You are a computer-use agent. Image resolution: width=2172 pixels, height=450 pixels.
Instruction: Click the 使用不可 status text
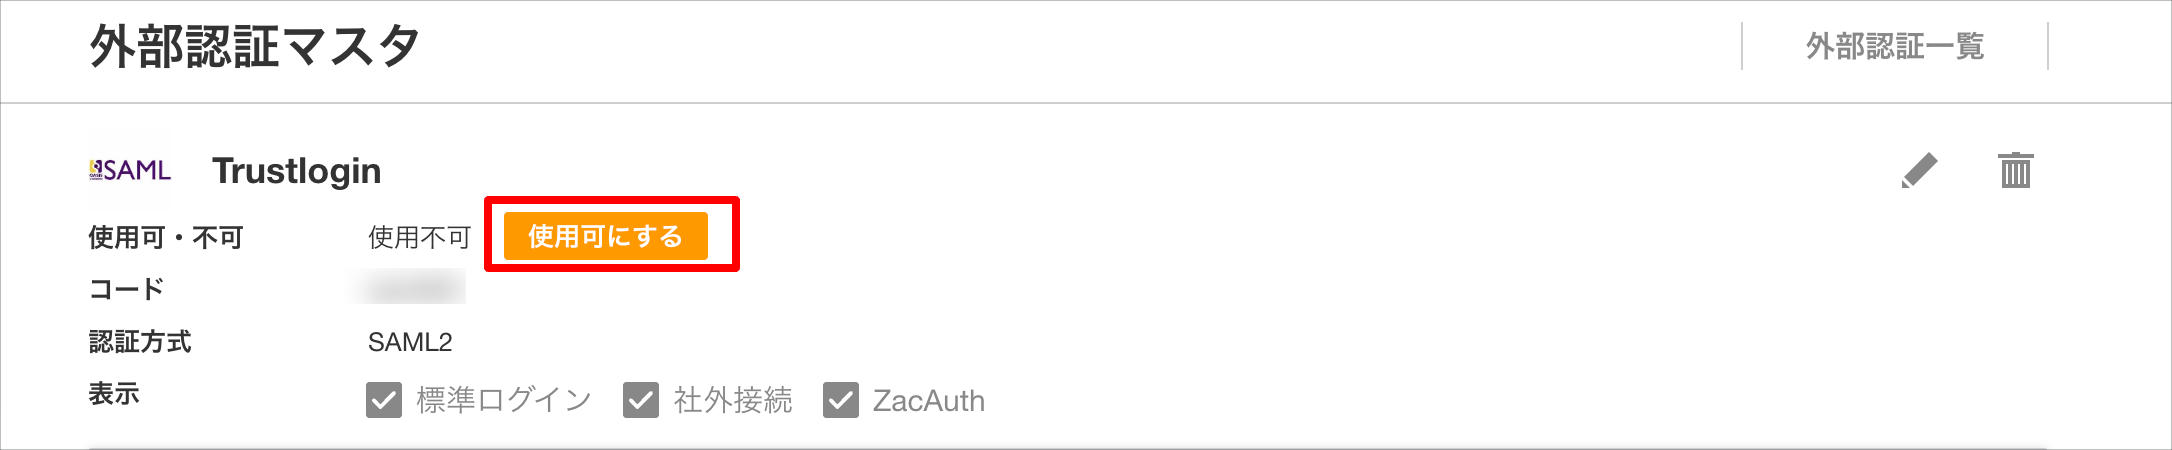(x=419, y=237)
